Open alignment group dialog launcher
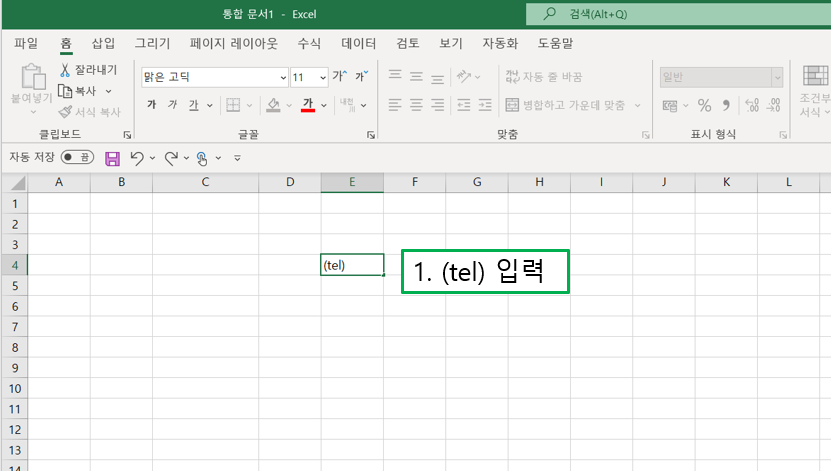 [x=646, y=135]
